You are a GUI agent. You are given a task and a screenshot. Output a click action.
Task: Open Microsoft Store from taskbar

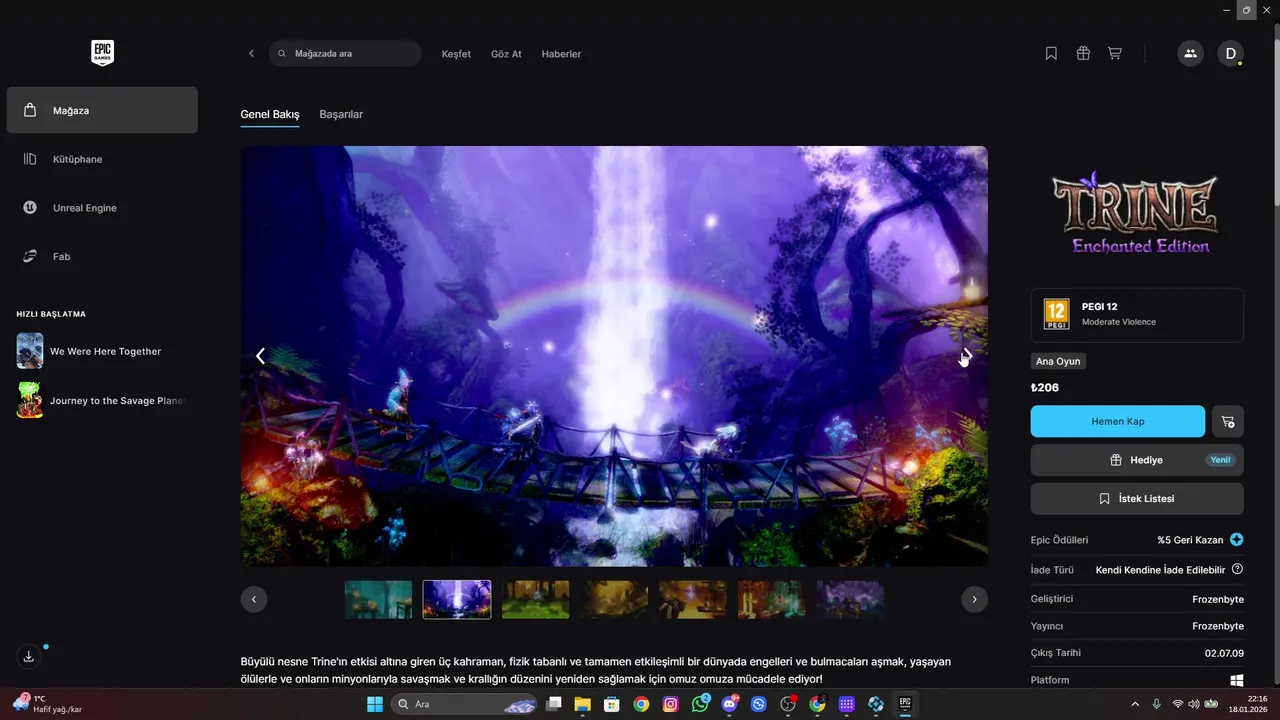[x=612, y=704]
